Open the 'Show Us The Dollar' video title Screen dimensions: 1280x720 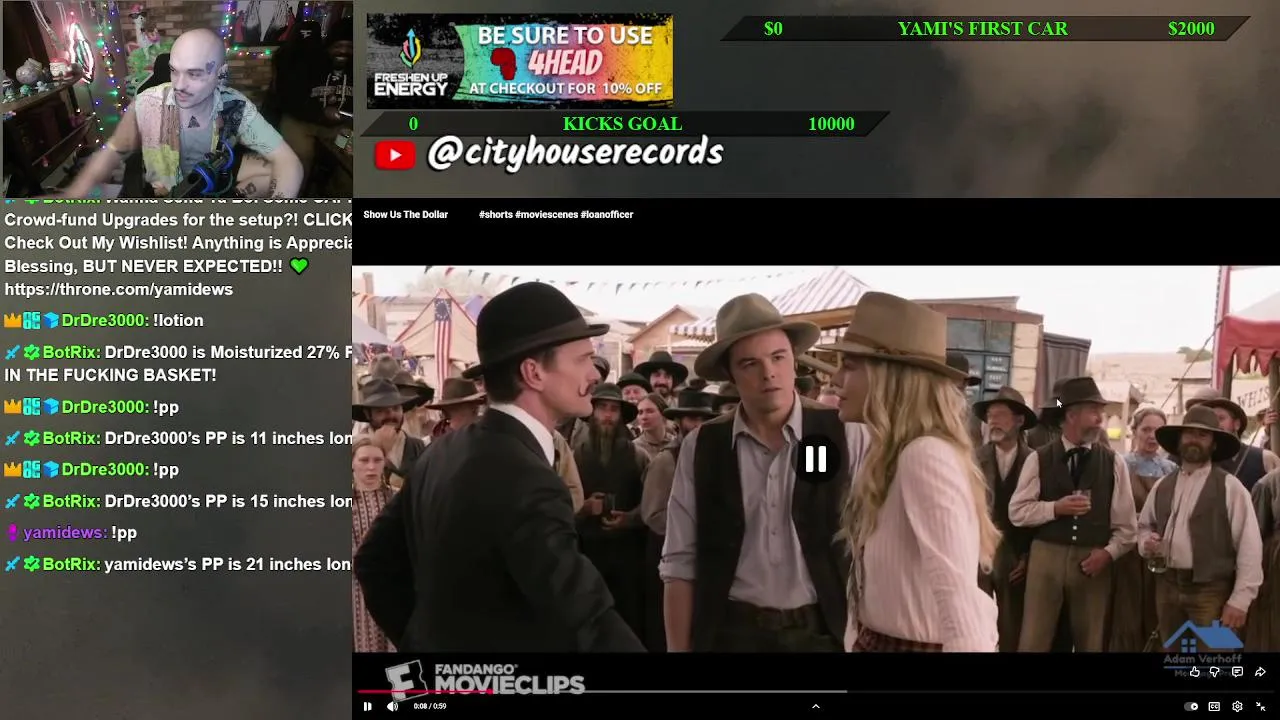point(405,214)
